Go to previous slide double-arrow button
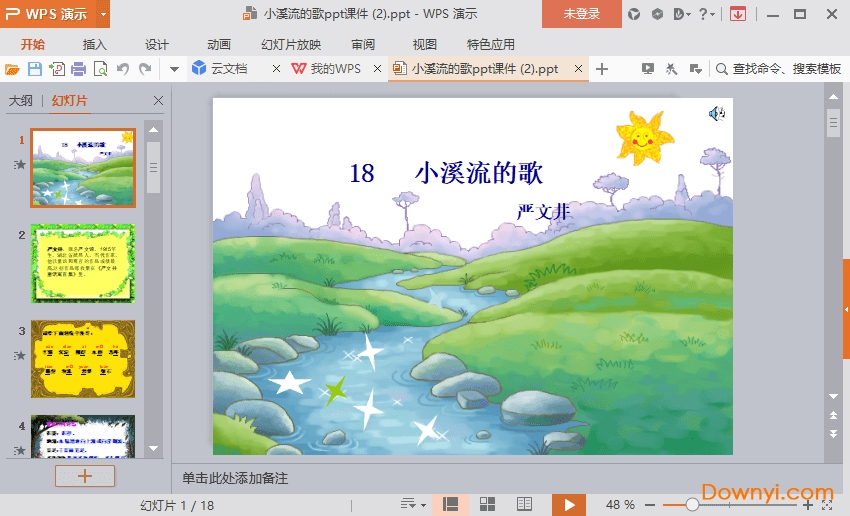 pyautogui.click(x=833, y=415)
